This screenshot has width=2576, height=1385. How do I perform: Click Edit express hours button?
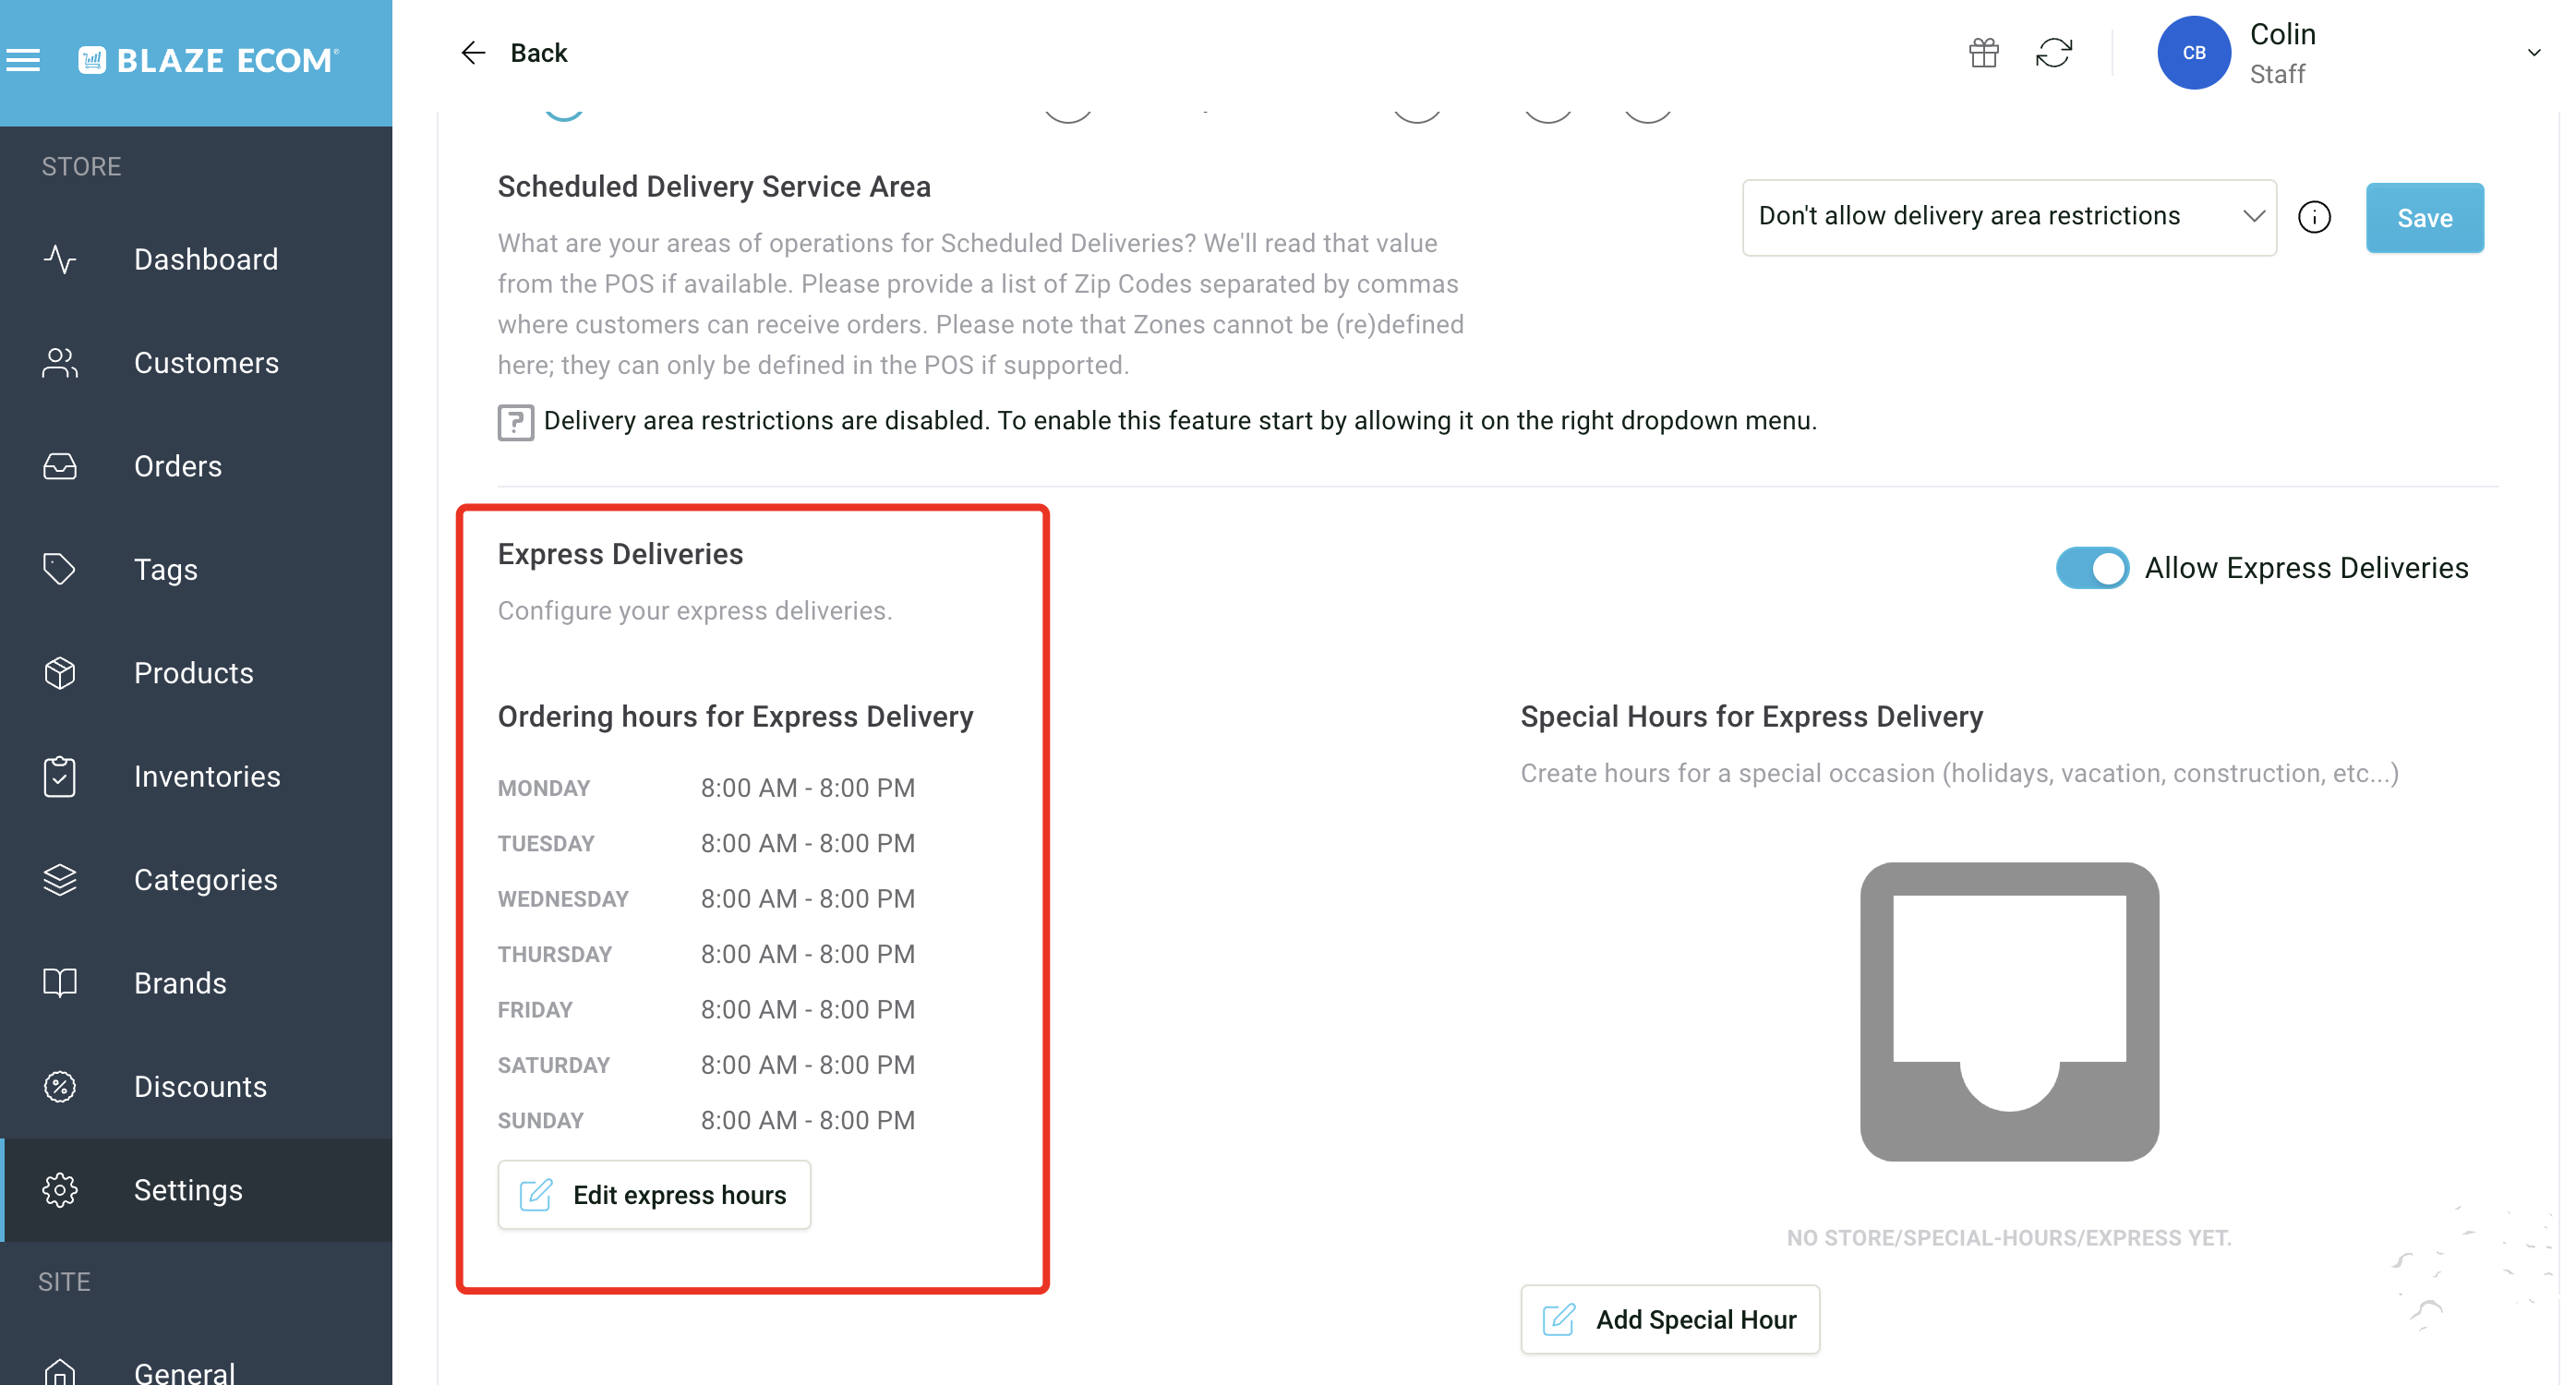coord(654,1195)
